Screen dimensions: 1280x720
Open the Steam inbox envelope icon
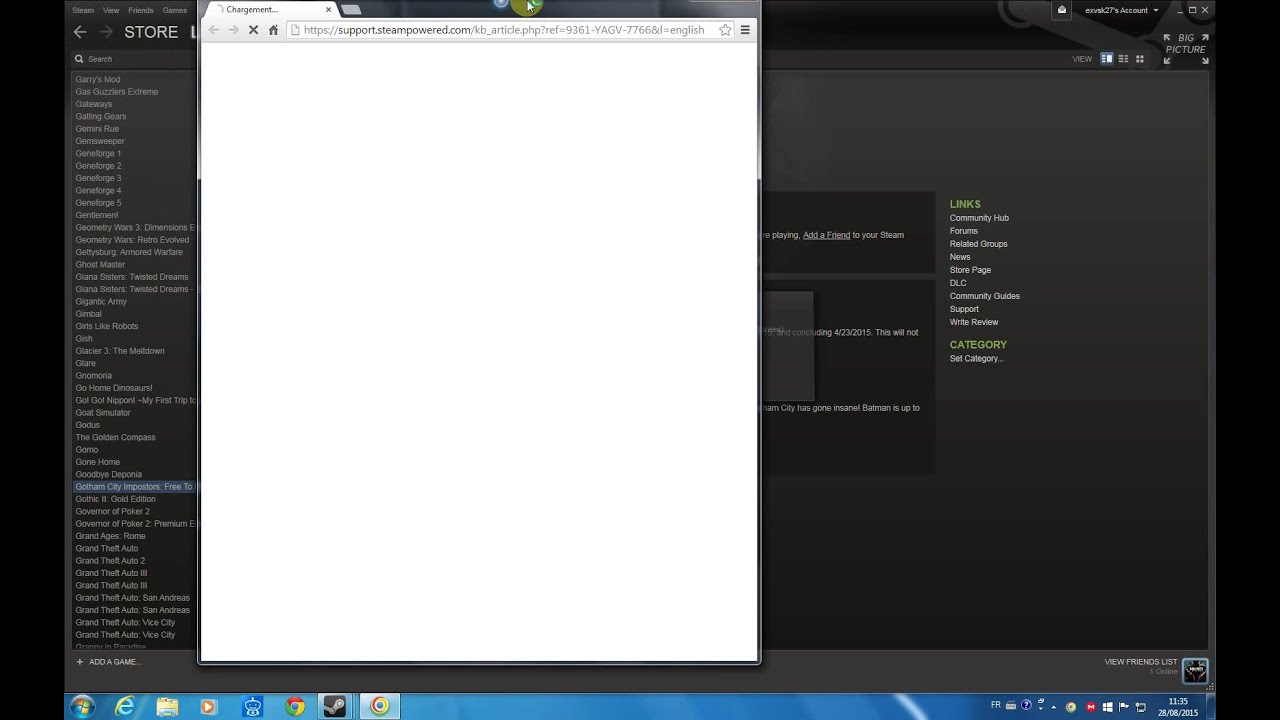[x=1062, y=10]
